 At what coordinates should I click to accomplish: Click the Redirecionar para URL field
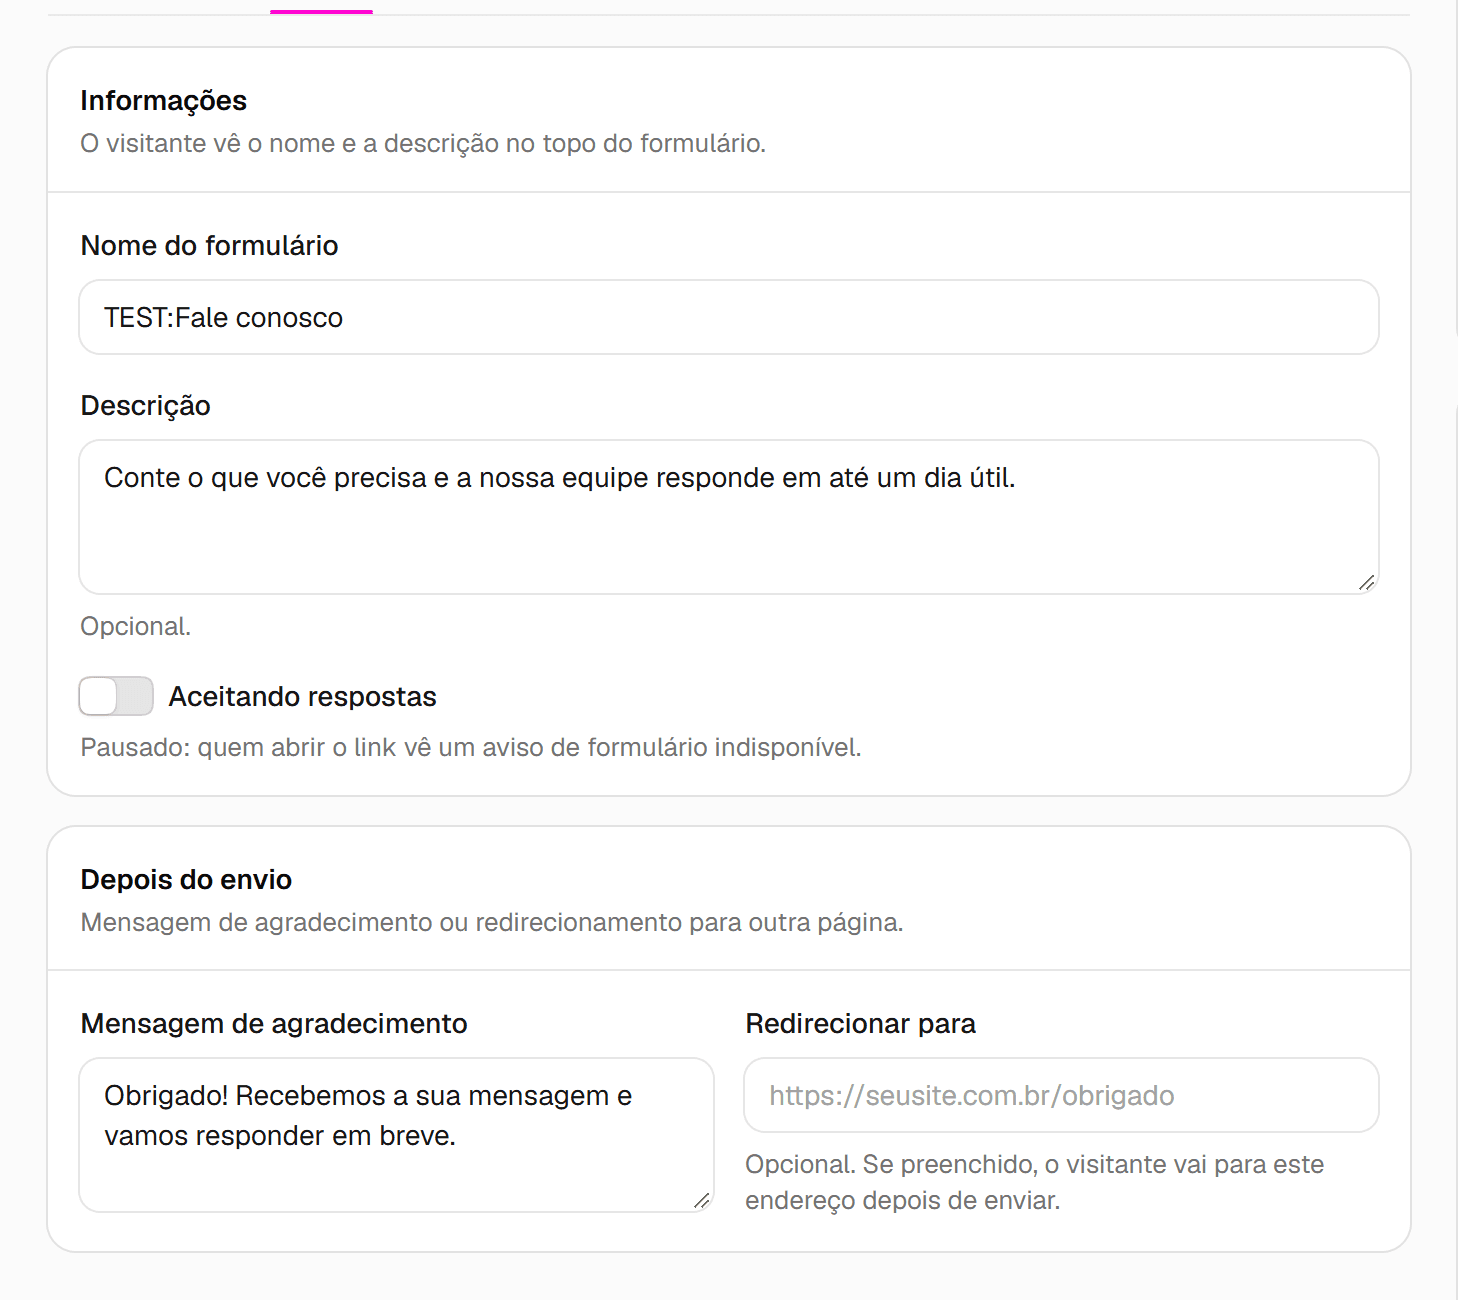(x=1061, y=1095)
